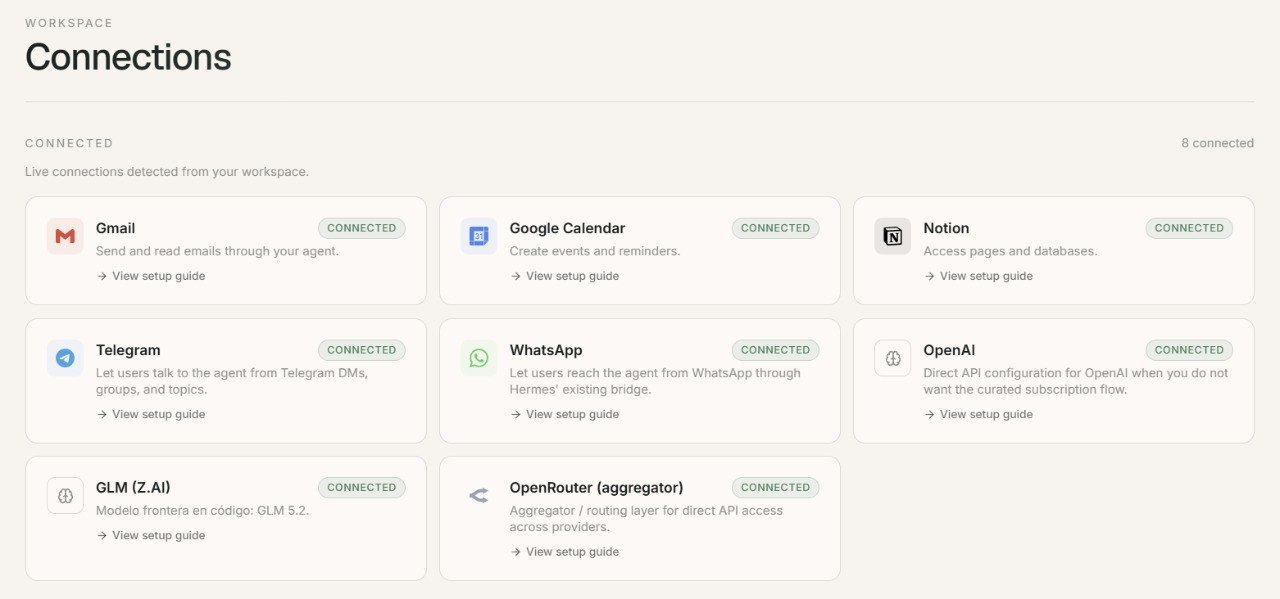Image resolution: width=1280 pixels, height=599 pixels.
Task: Click the 'Aggregator / routing layer' description
Action: tap(646, 519)
